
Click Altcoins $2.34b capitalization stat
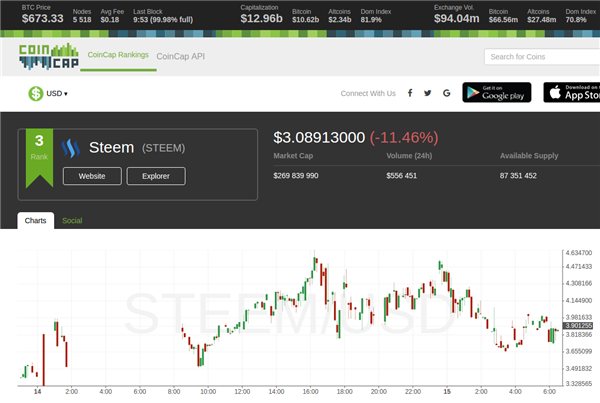coord(339,16)
